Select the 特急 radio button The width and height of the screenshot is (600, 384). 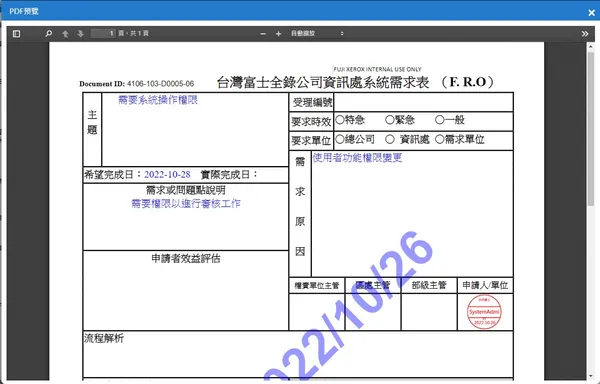pyautogui.click(x=339, y=120)
